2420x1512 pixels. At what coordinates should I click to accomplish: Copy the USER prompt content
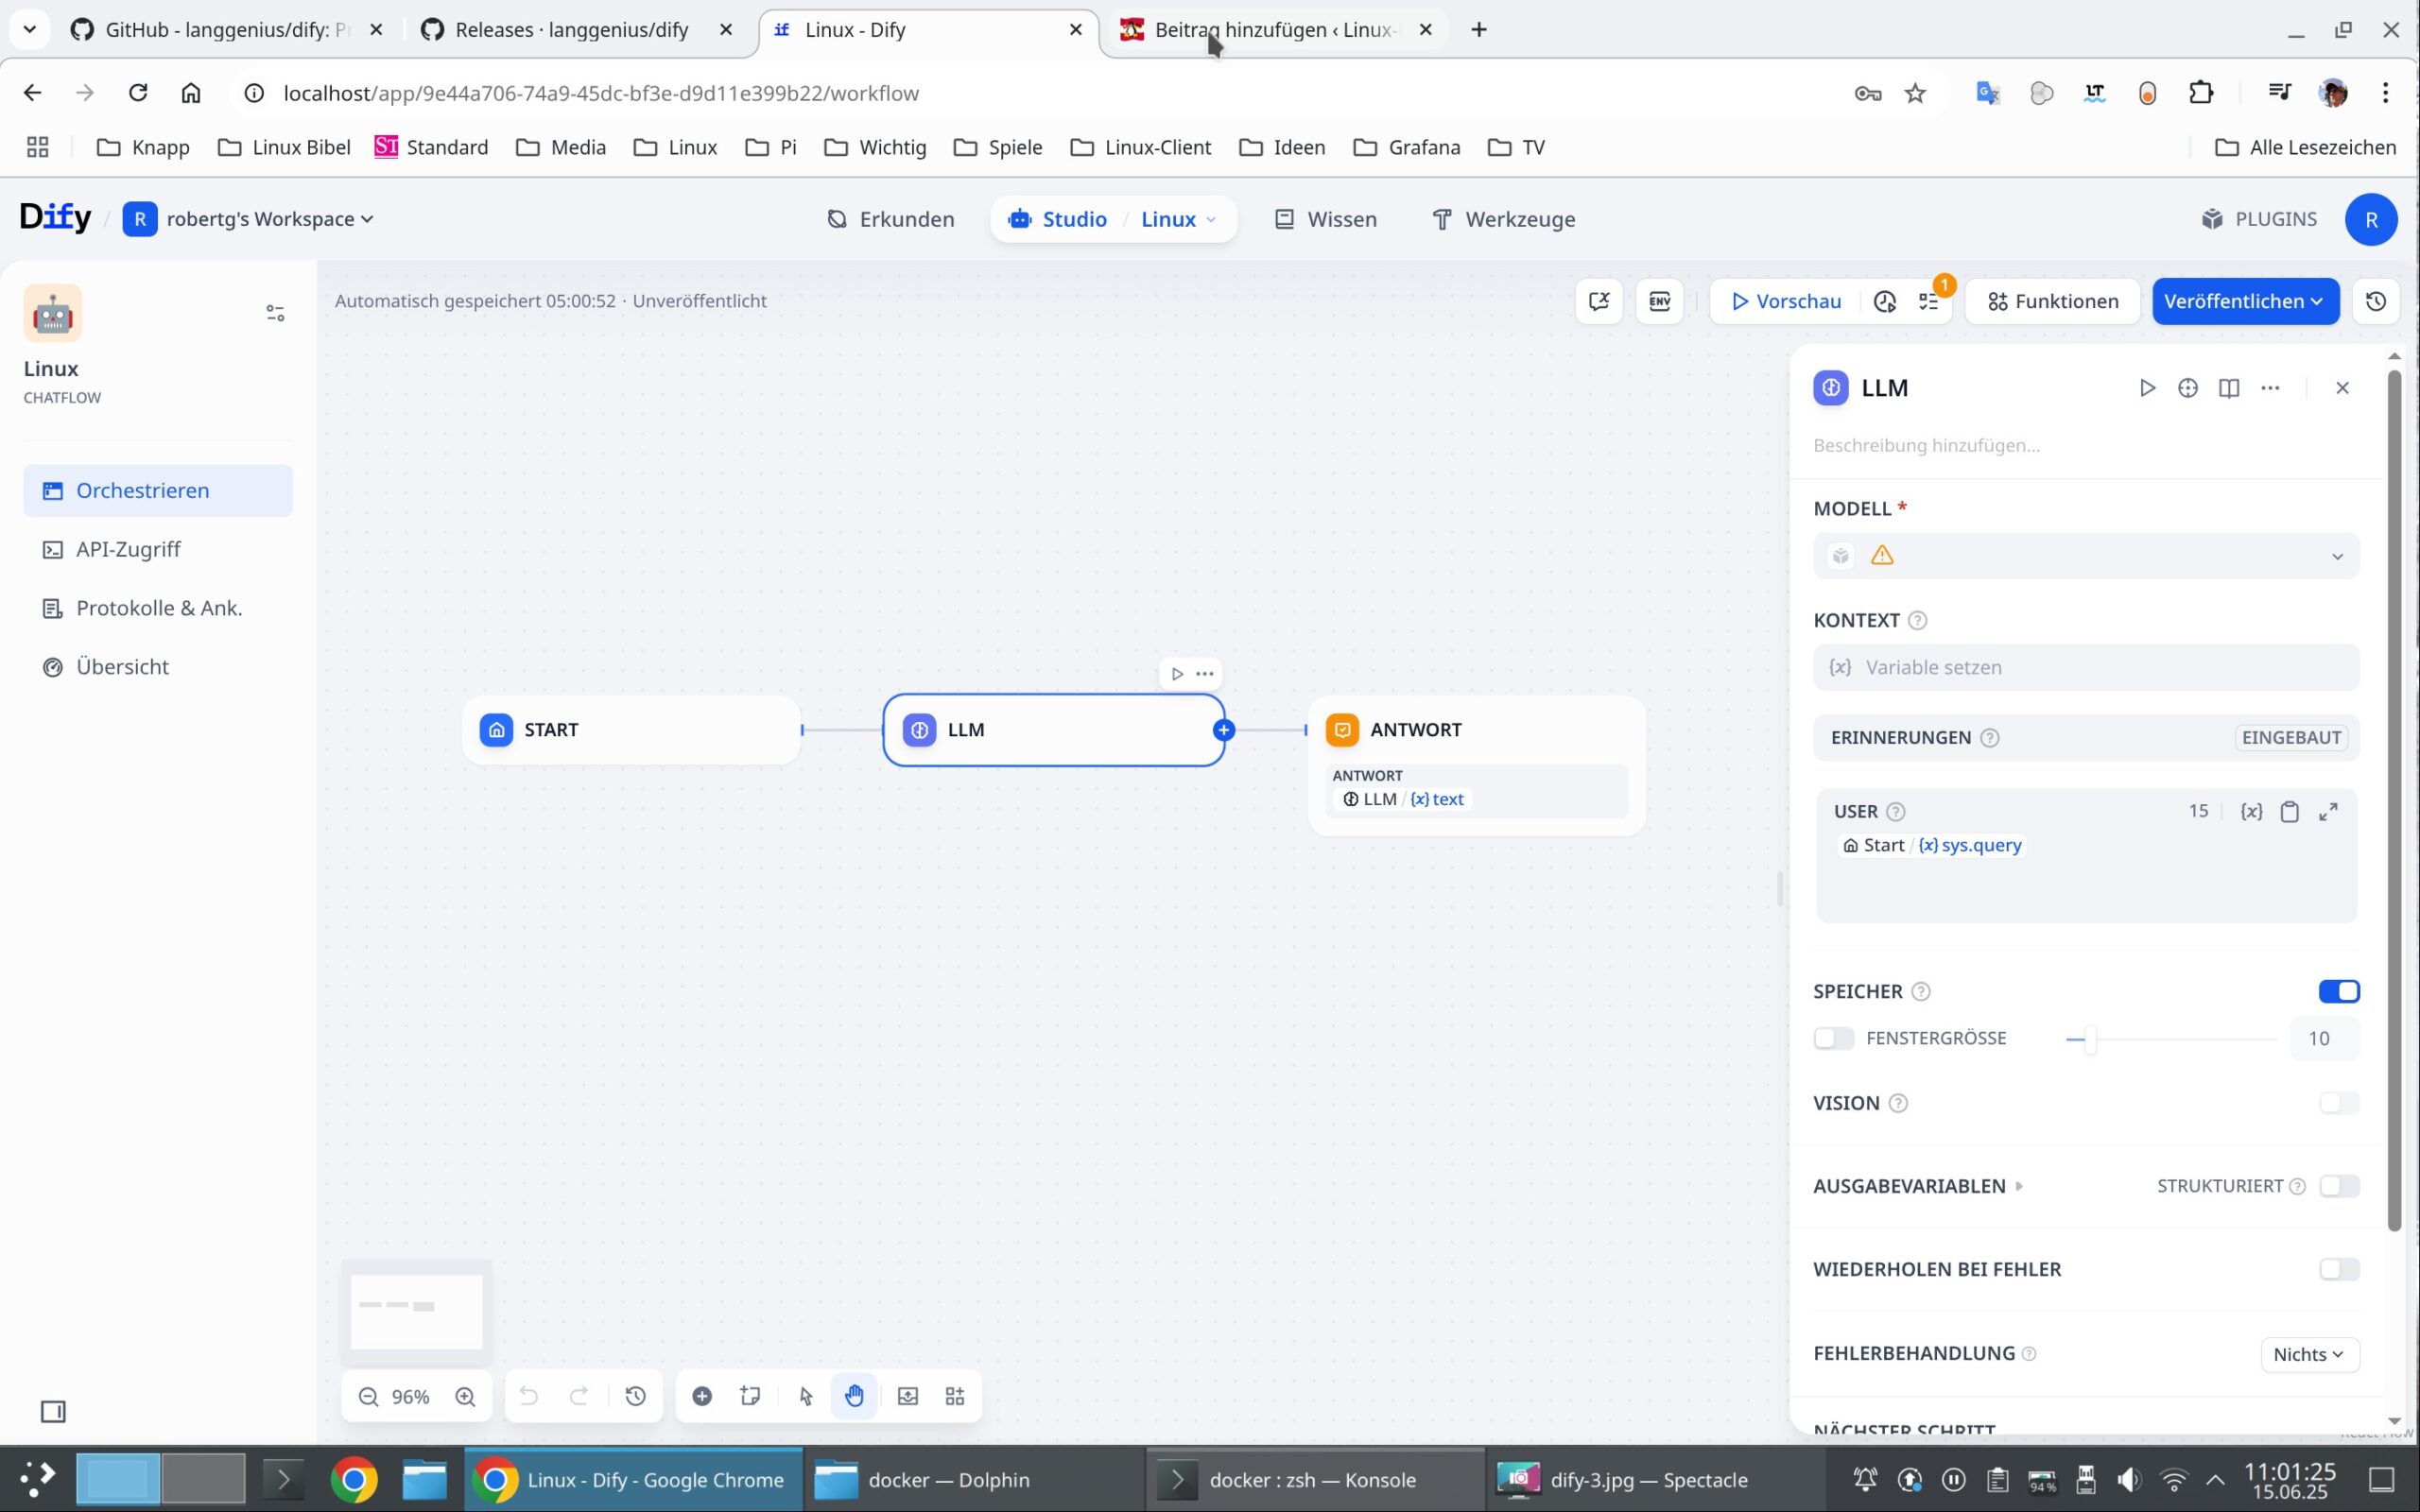coord(2289,811)
